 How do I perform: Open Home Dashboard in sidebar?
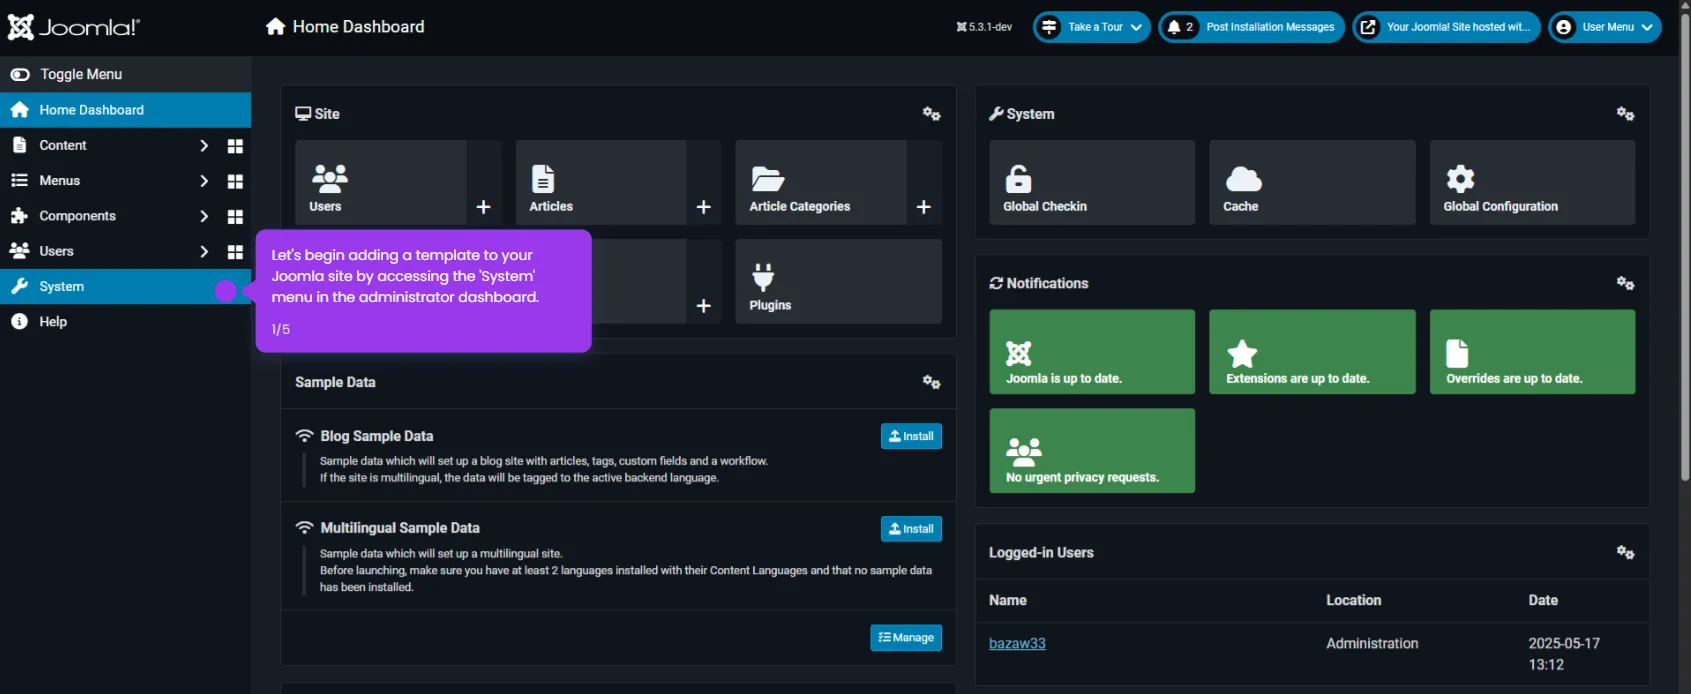coord(125,110)
